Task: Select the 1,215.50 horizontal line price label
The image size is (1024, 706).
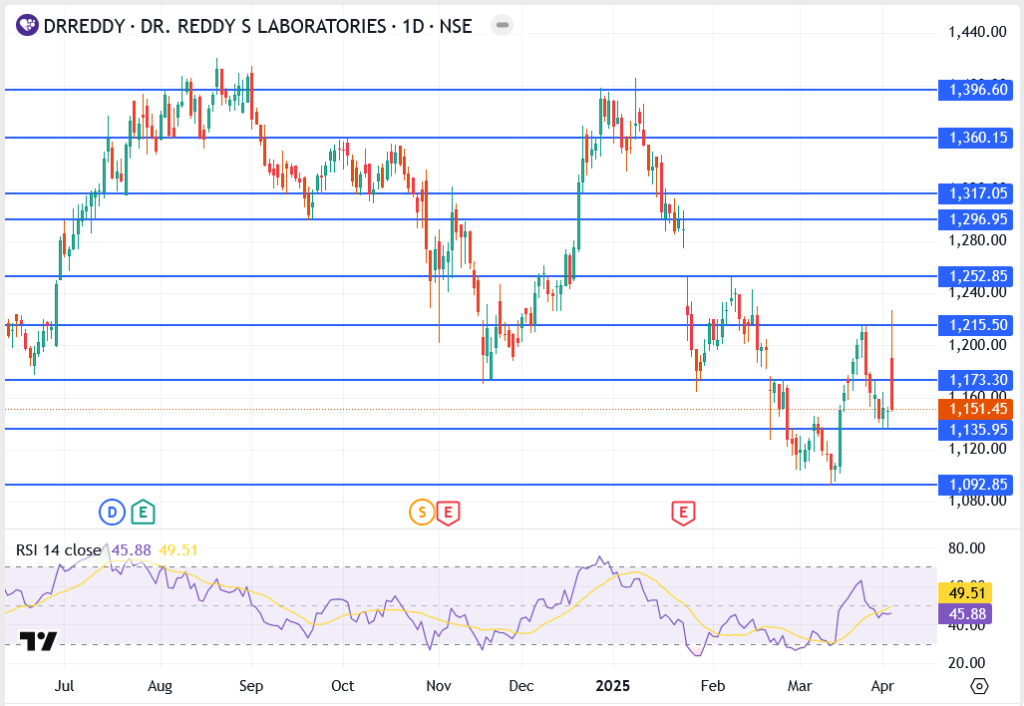Action: tap(976, 325)
